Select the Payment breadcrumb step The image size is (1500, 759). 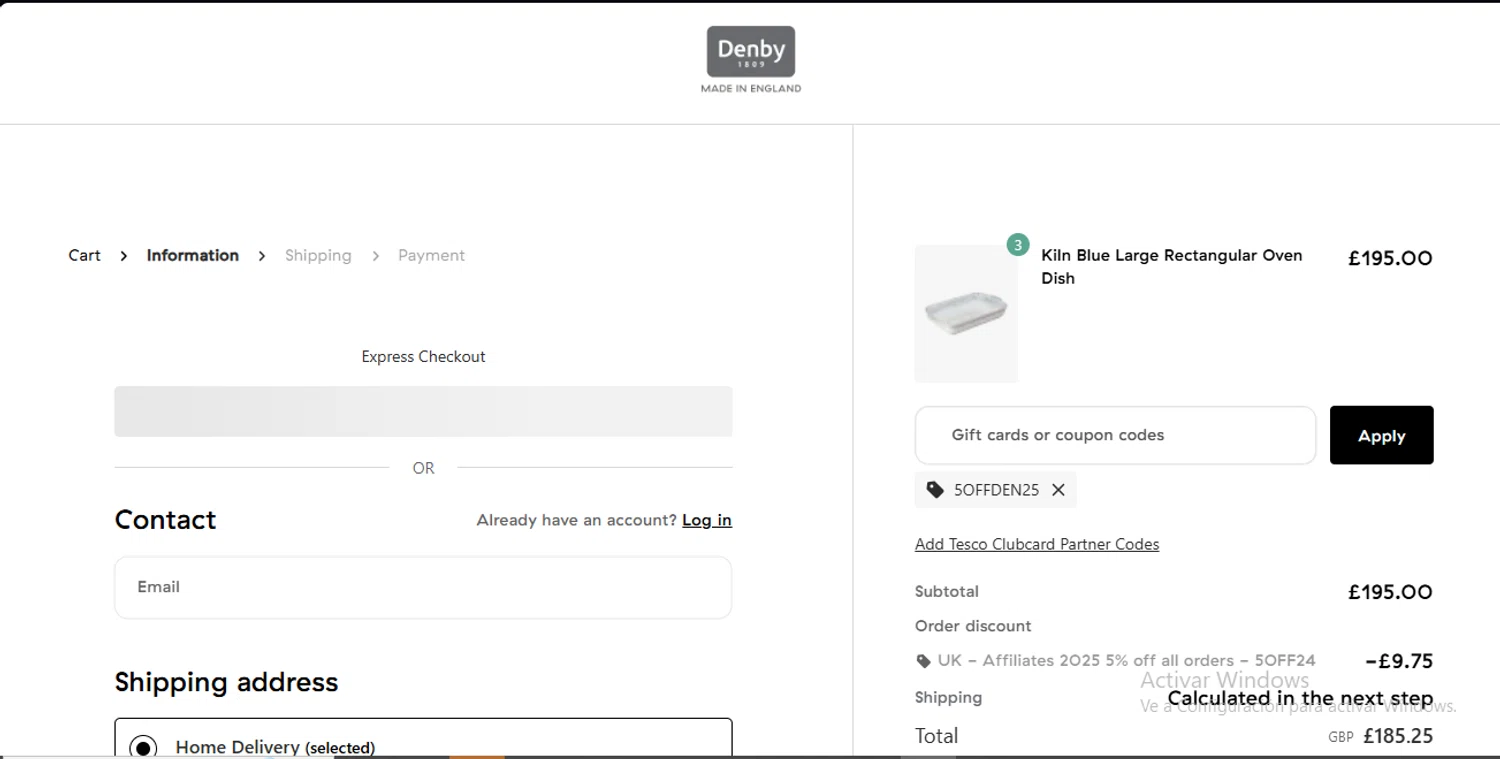431,255
